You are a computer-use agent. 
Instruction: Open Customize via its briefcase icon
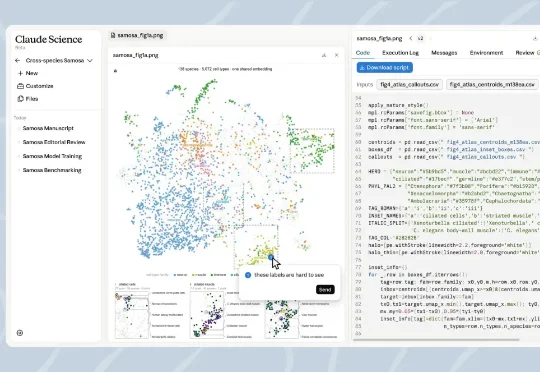20,86
